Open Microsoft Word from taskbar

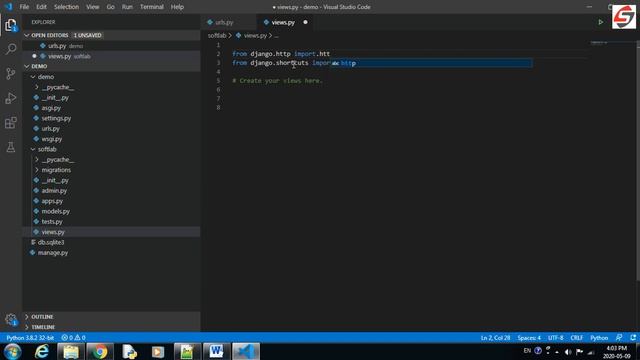[216, 351]
